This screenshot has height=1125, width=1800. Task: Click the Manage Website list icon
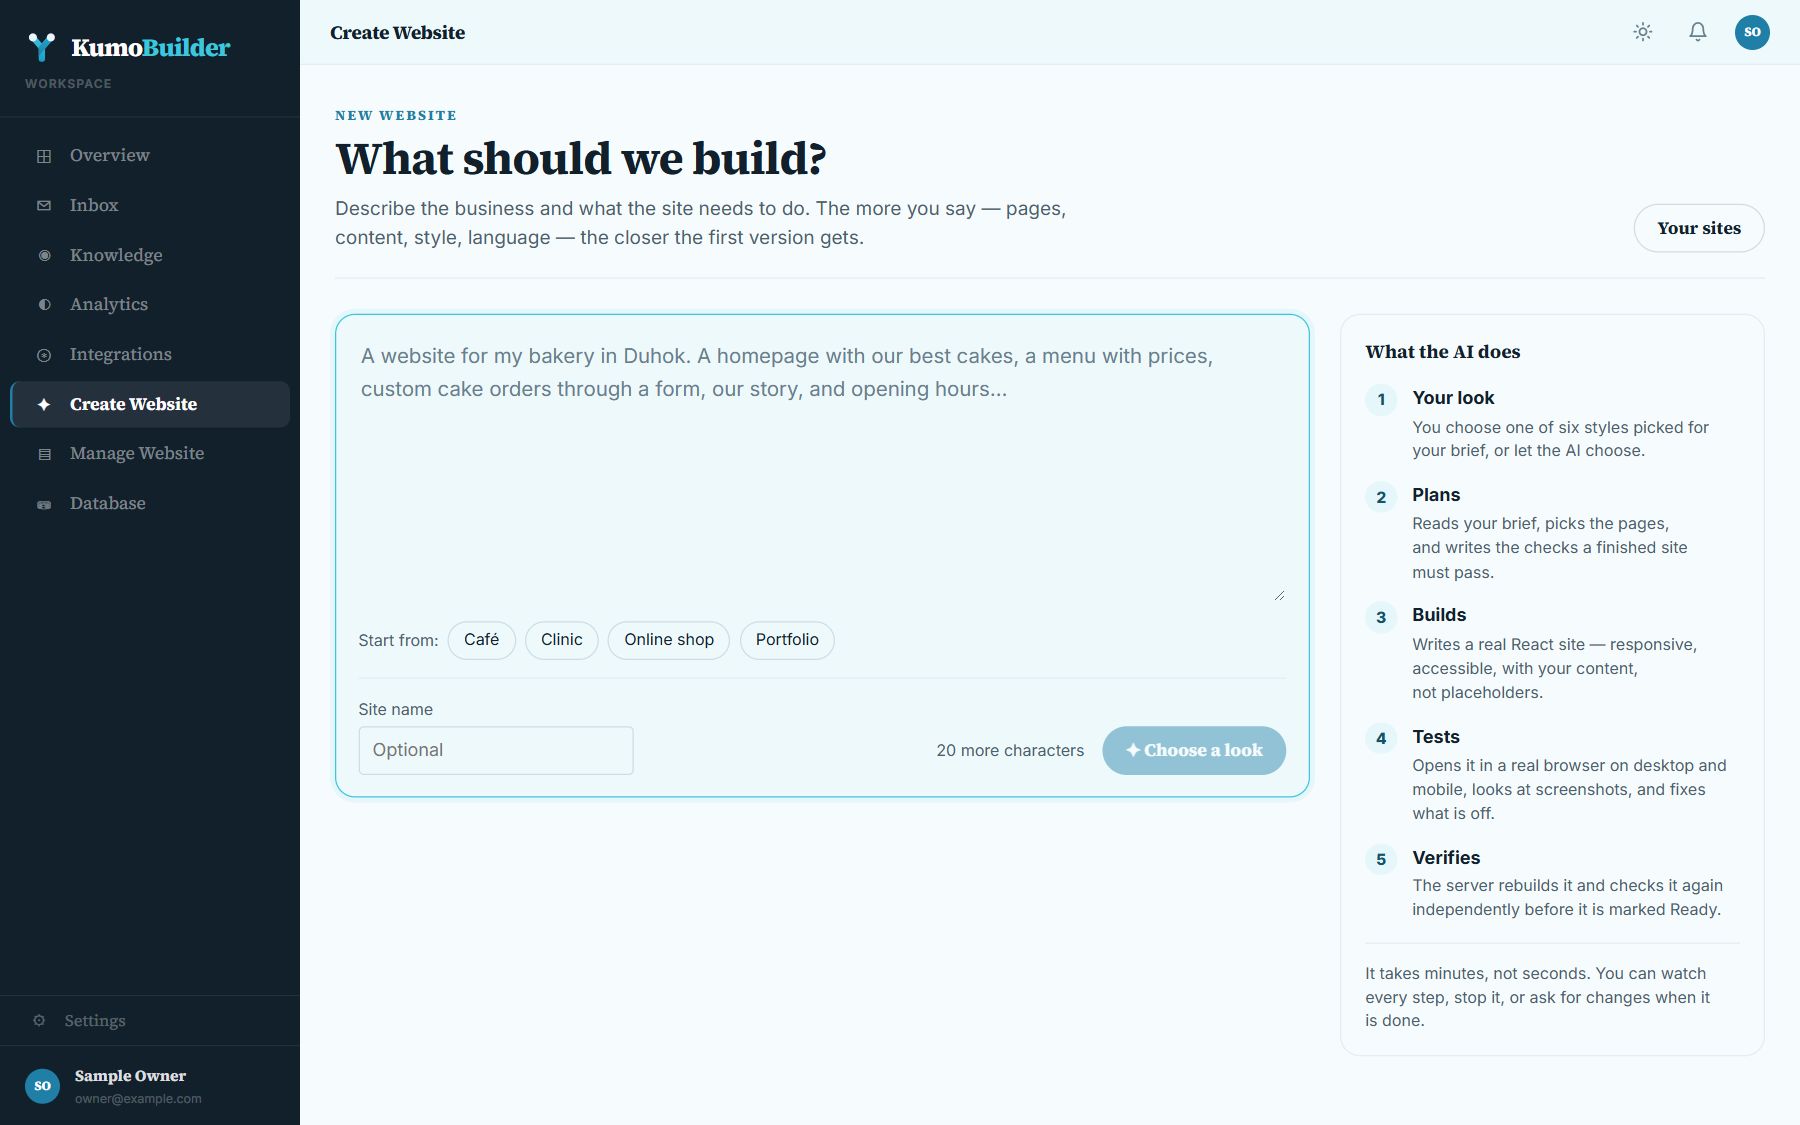[x=44, y=454]
